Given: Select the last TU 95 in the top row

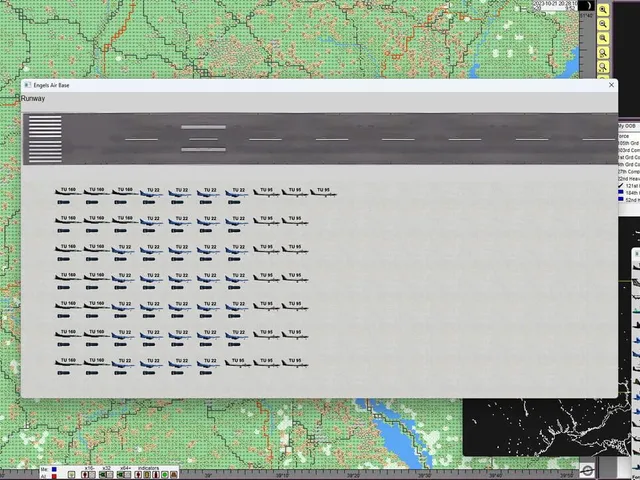Looking at the screenshot, I should pyautogui.click(x=323, y=192).
